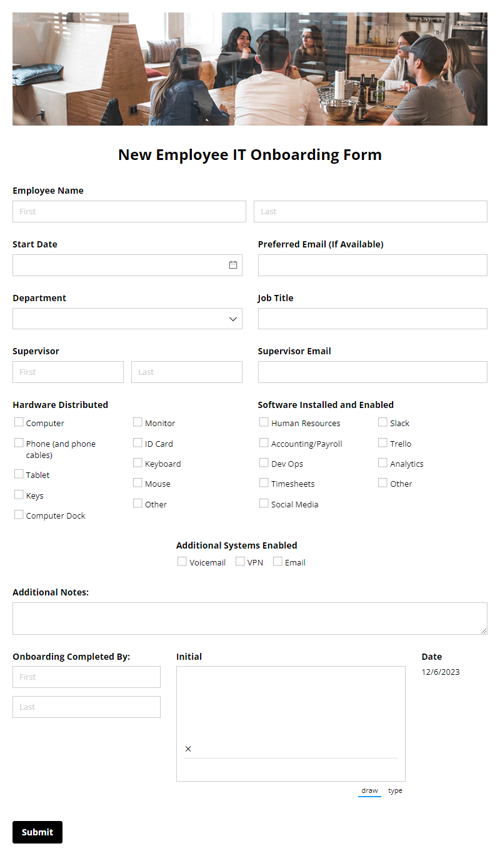Expand the Department dropdown arrow
This screenshot has height=856, width=500.
click(x=233, y=319)
